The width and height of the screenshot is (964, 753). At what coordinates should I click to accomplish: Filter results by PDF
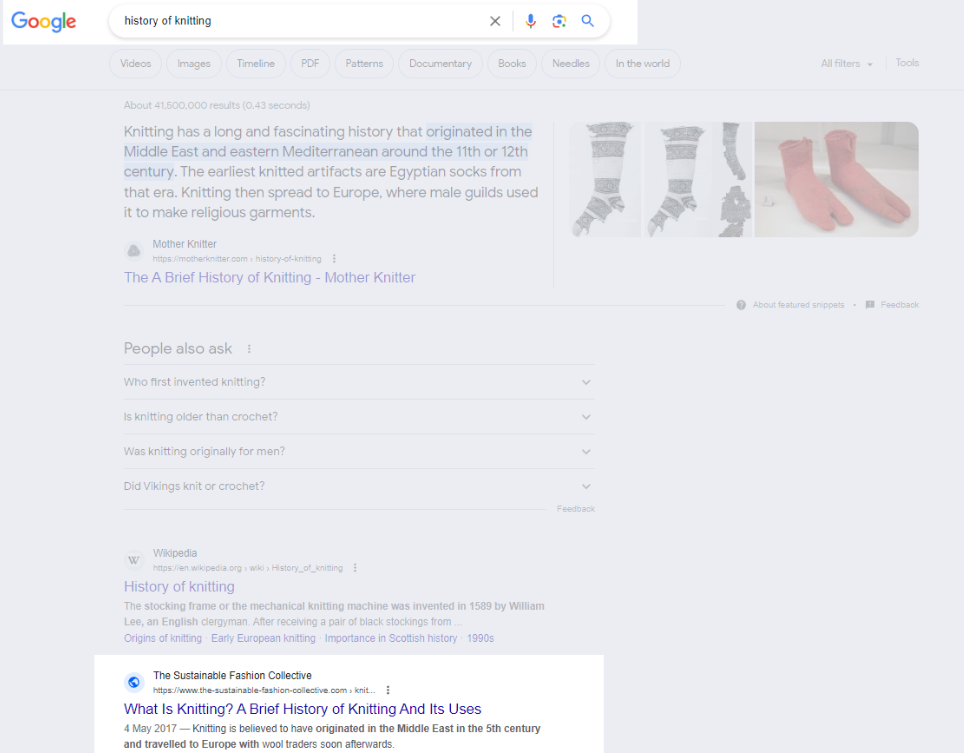[310, 63]
